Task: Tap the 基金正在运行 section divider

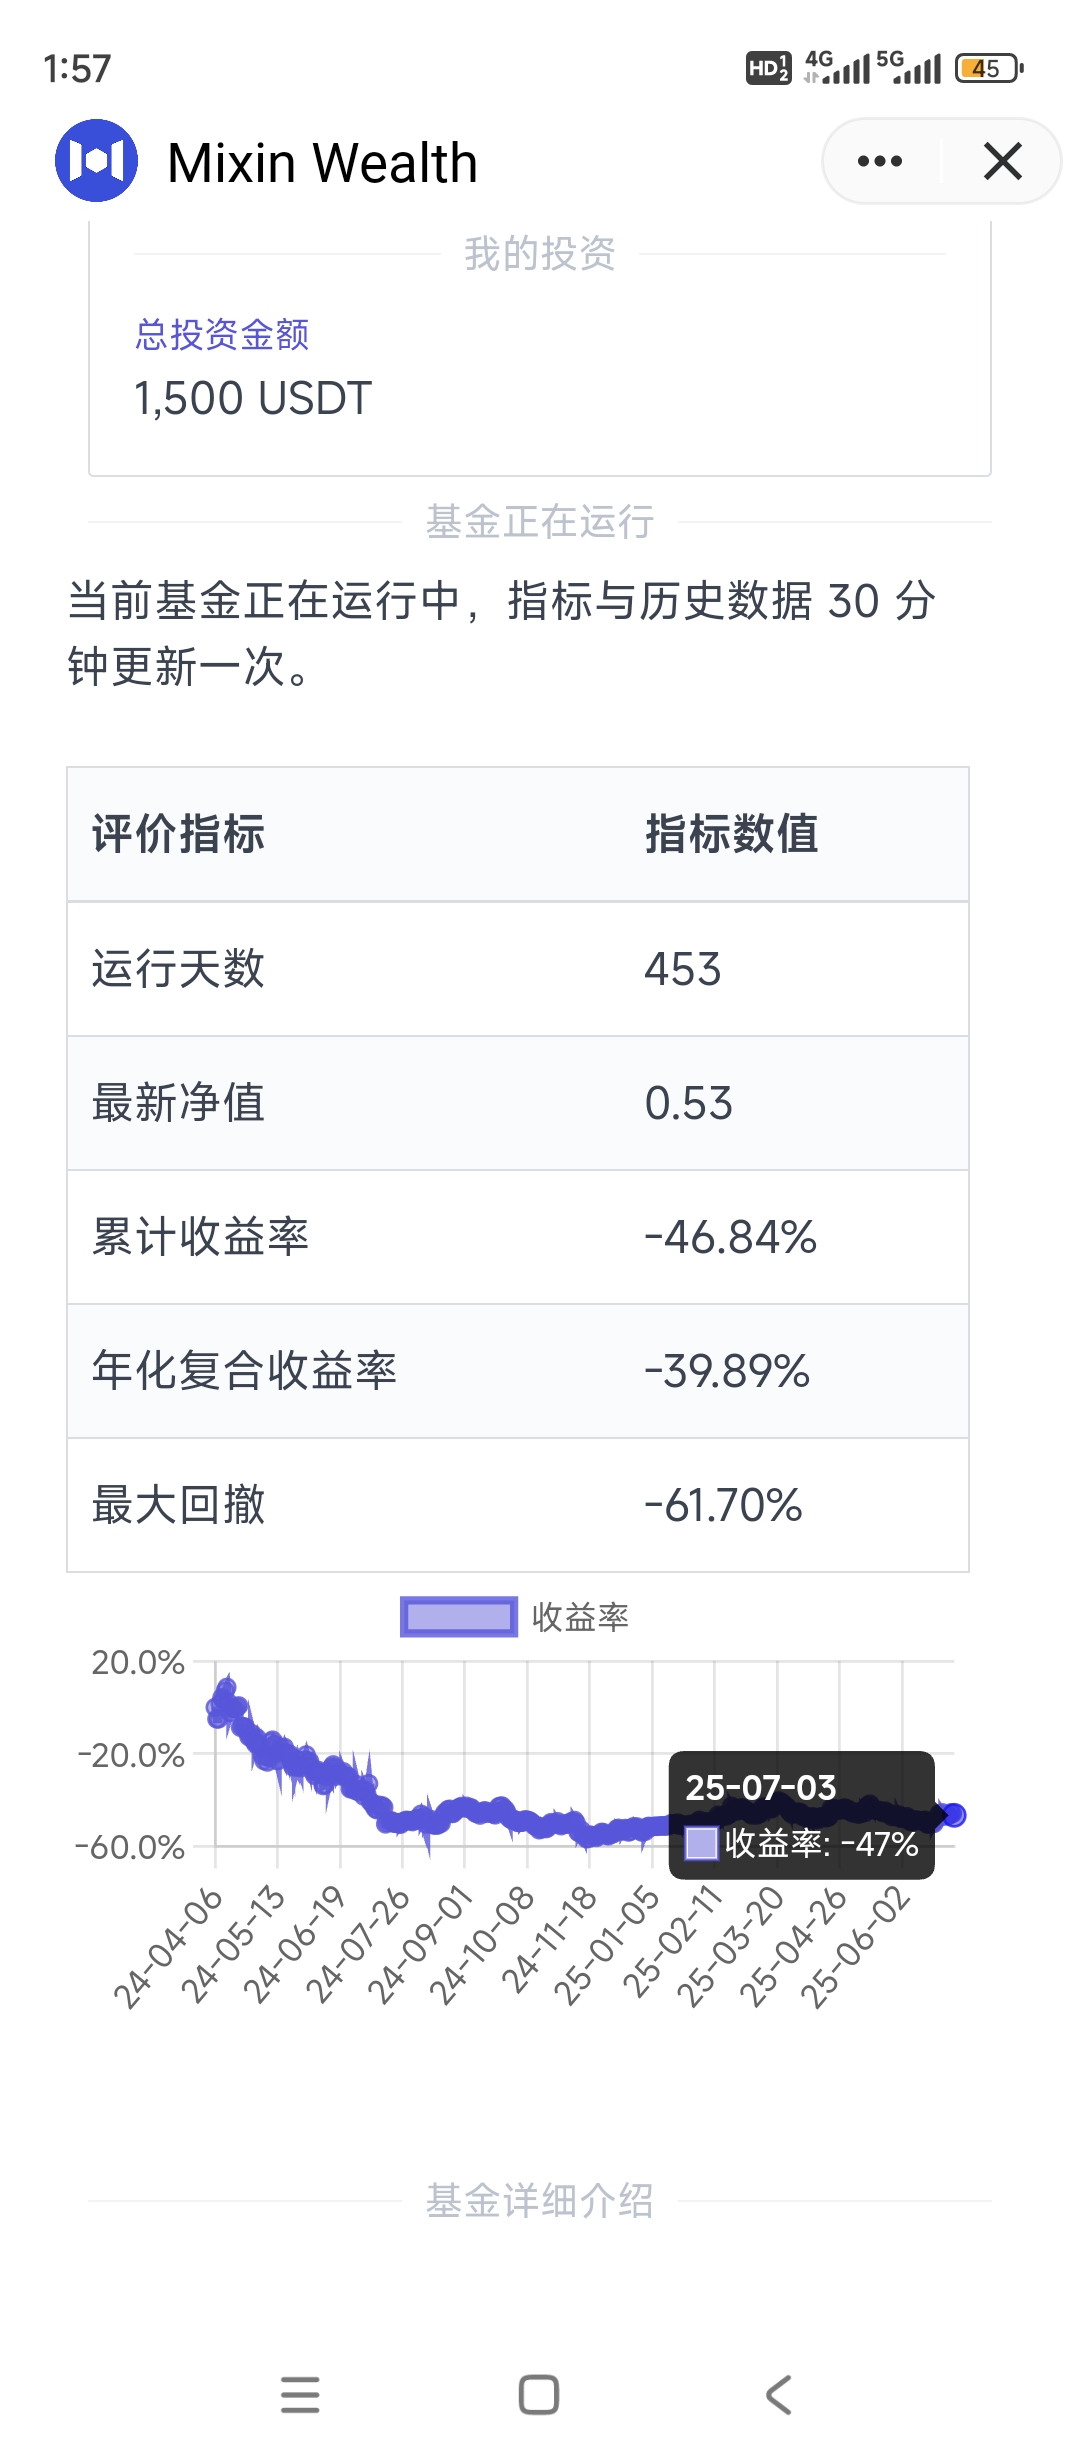Action: (x=540, y=522)
